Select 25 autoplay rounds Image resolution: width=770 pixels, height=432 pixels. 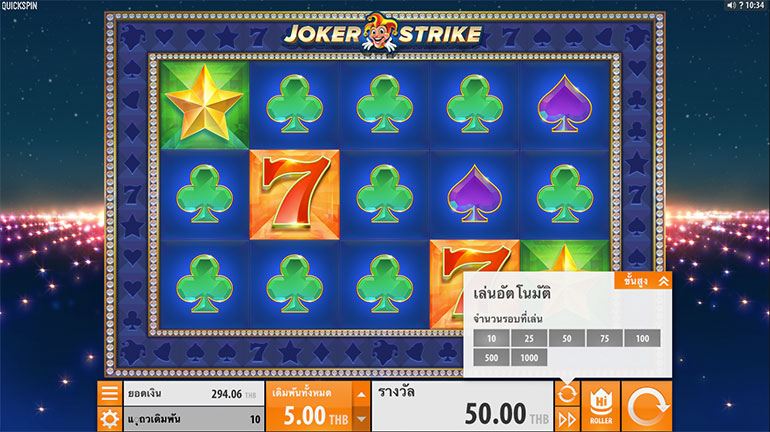529,338
